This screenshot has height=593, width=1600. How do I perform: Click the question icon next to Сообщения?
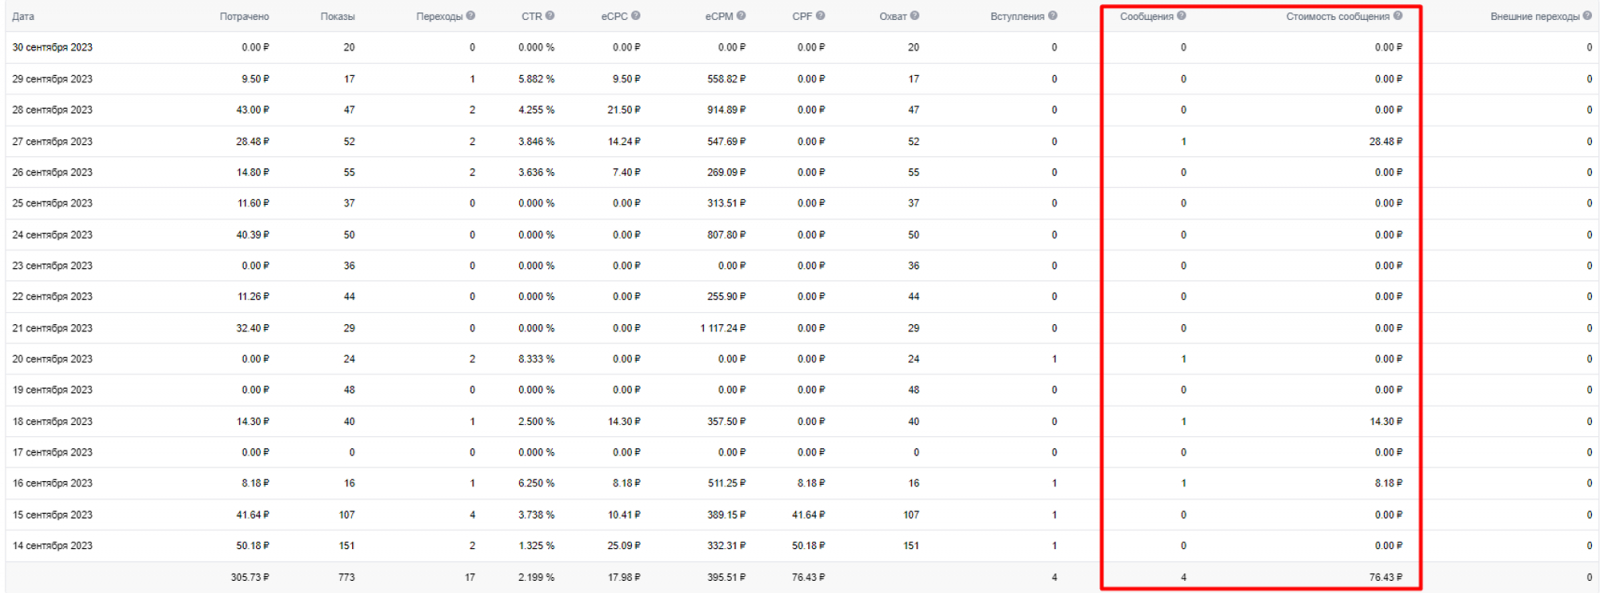1182,16
